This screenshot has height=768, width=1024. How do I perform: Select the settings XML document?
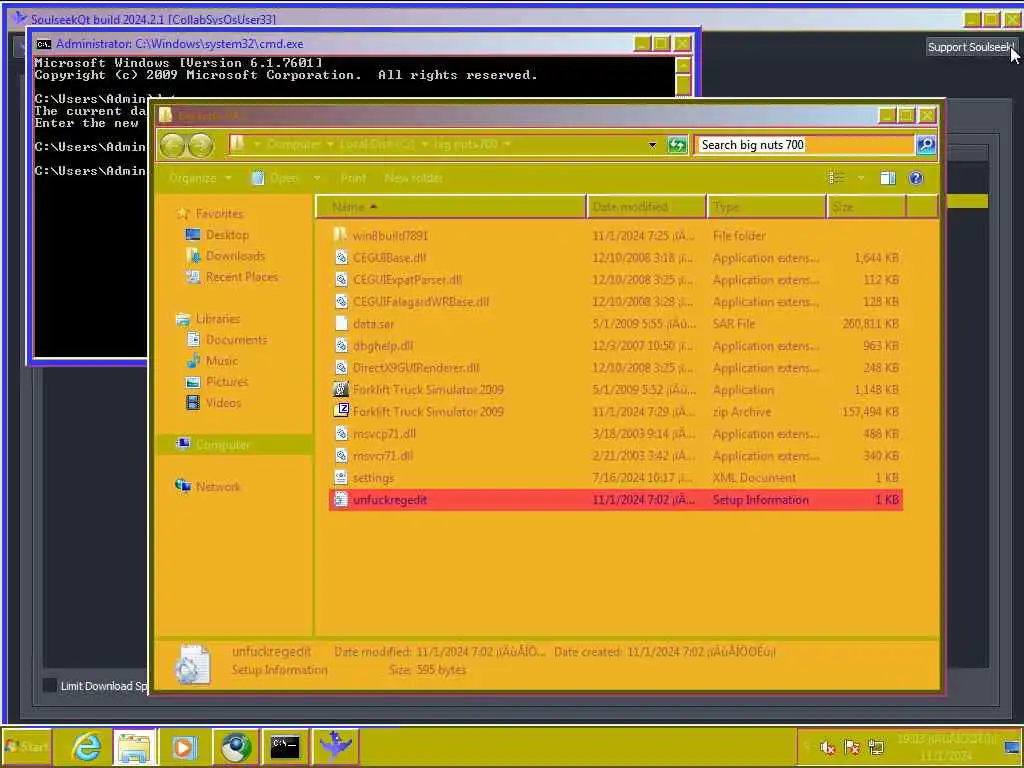pos(615,478)
